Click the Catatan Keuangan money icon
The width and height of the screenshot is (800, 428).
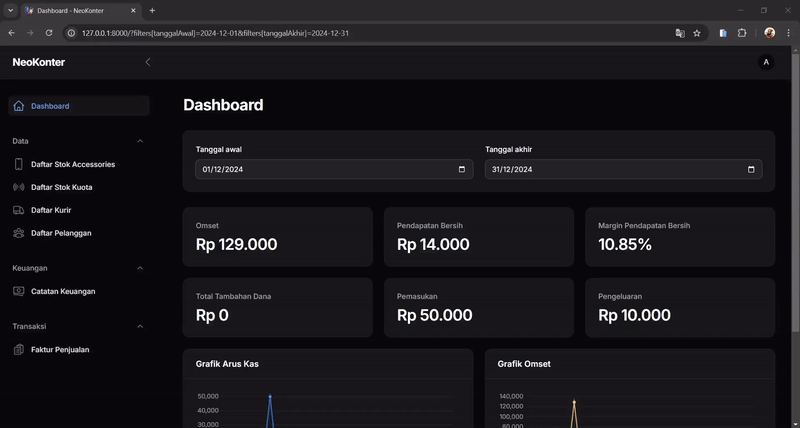(x=19, y=291)
